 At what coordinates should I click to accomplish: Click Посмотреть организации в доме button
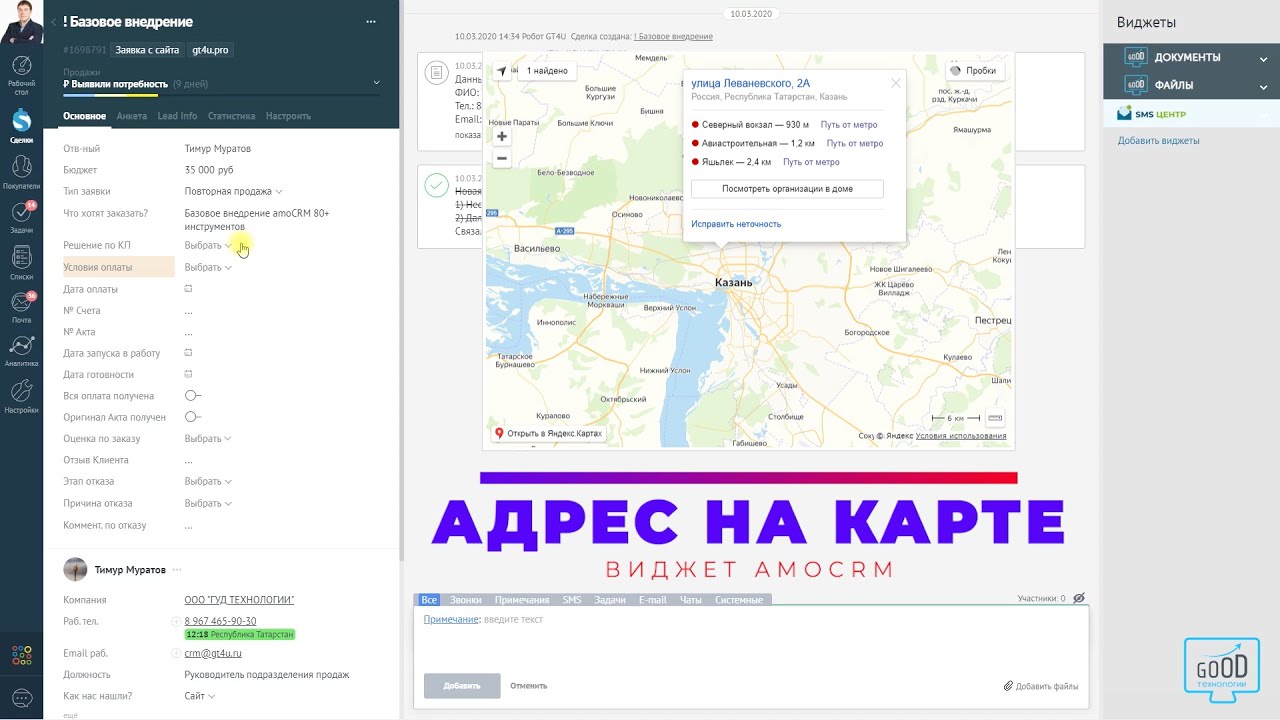pyautogui.click(x=787, y=189)
